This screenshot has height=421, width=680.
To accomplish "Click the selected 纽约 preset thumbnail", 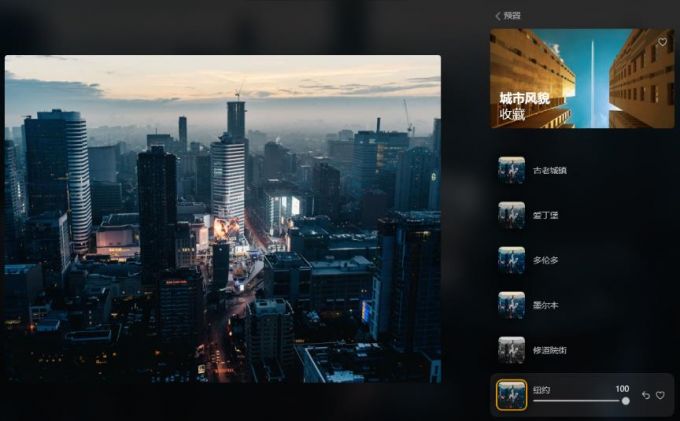I will [x=511, y=395].
